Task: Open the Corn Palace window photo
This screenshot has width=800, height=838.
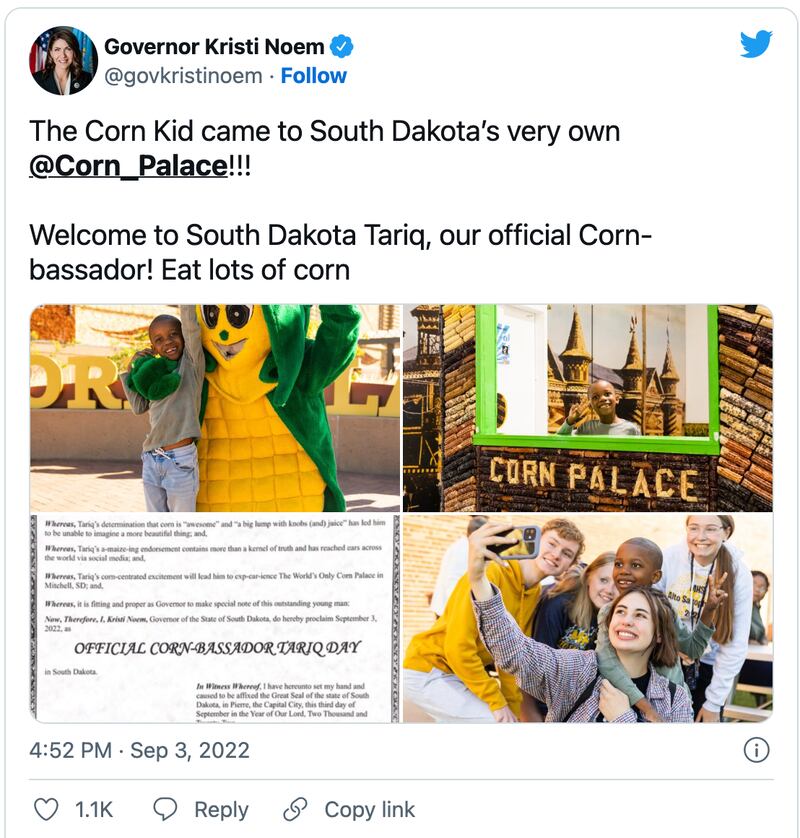Action: (x=587, y=408)
